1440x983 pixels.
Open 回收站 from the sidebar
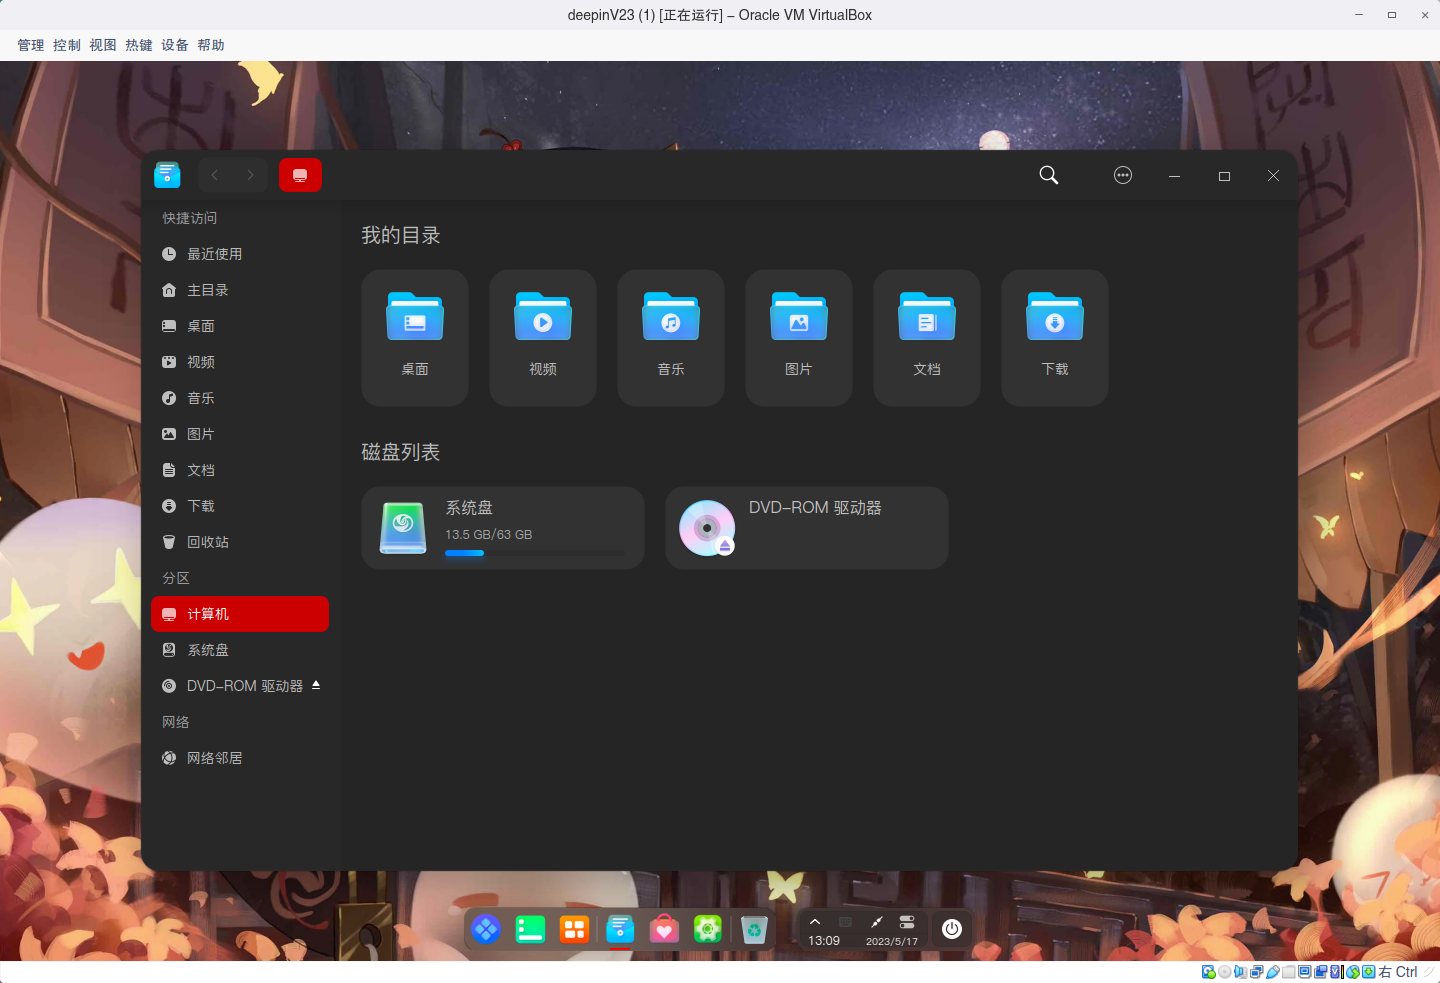240,542
